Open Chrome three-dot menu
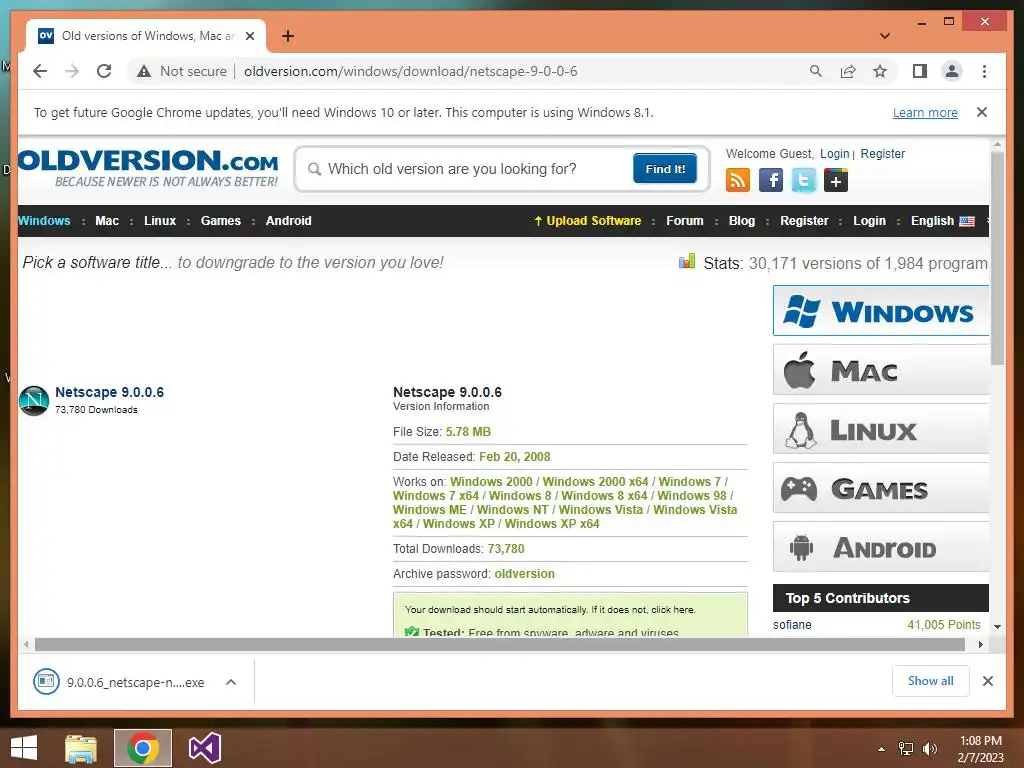Screen dimensions: 1024x768 click(984, 71)
